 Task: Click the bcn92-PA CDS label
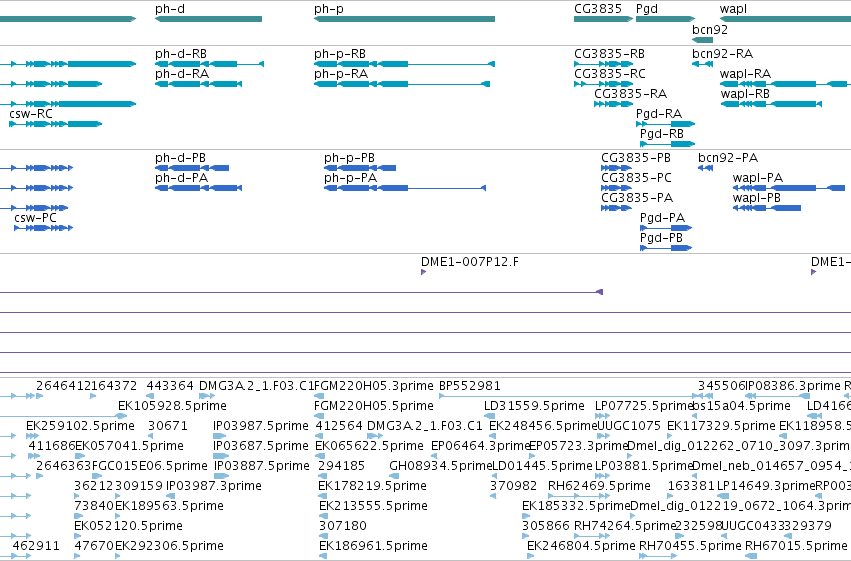(728, 158)
